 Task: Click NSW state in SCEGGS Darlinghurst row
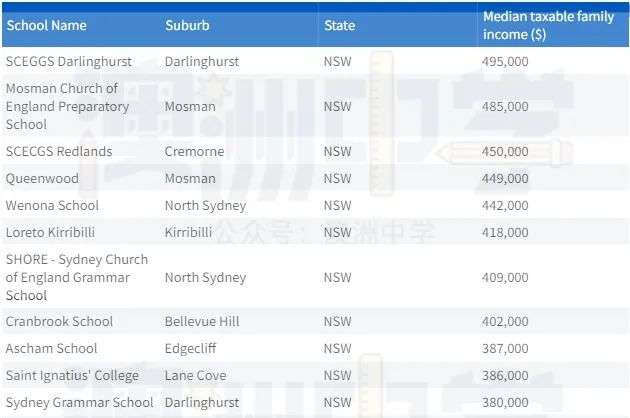[338, 61]
